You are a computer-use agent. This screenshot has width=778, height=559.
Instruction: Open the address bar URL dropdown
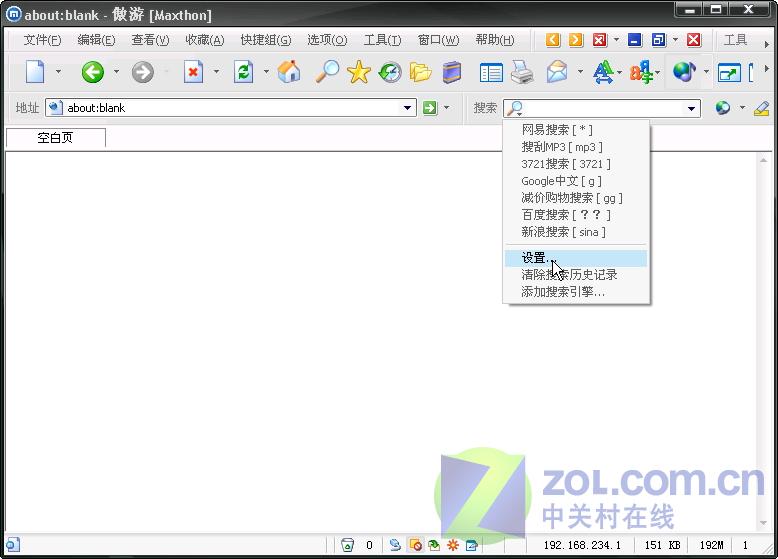click(x=407, y=108)
